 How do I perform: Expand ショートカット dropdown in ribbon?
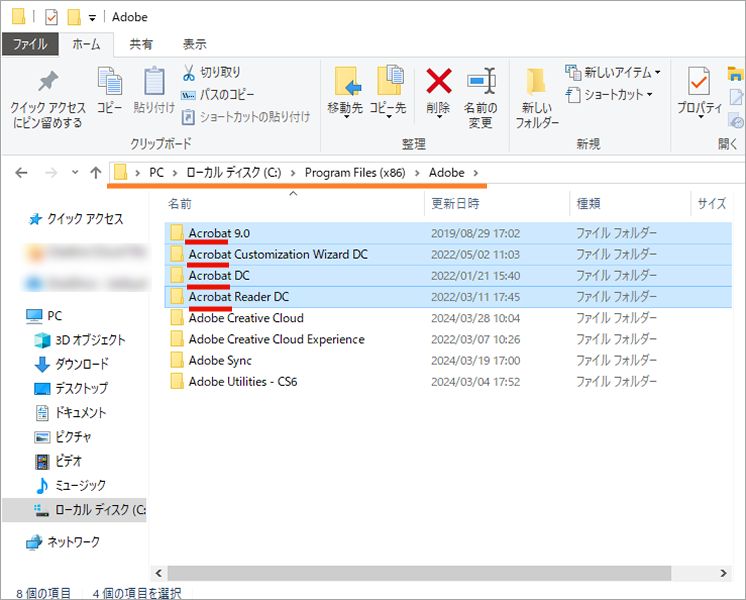[649, 95]
